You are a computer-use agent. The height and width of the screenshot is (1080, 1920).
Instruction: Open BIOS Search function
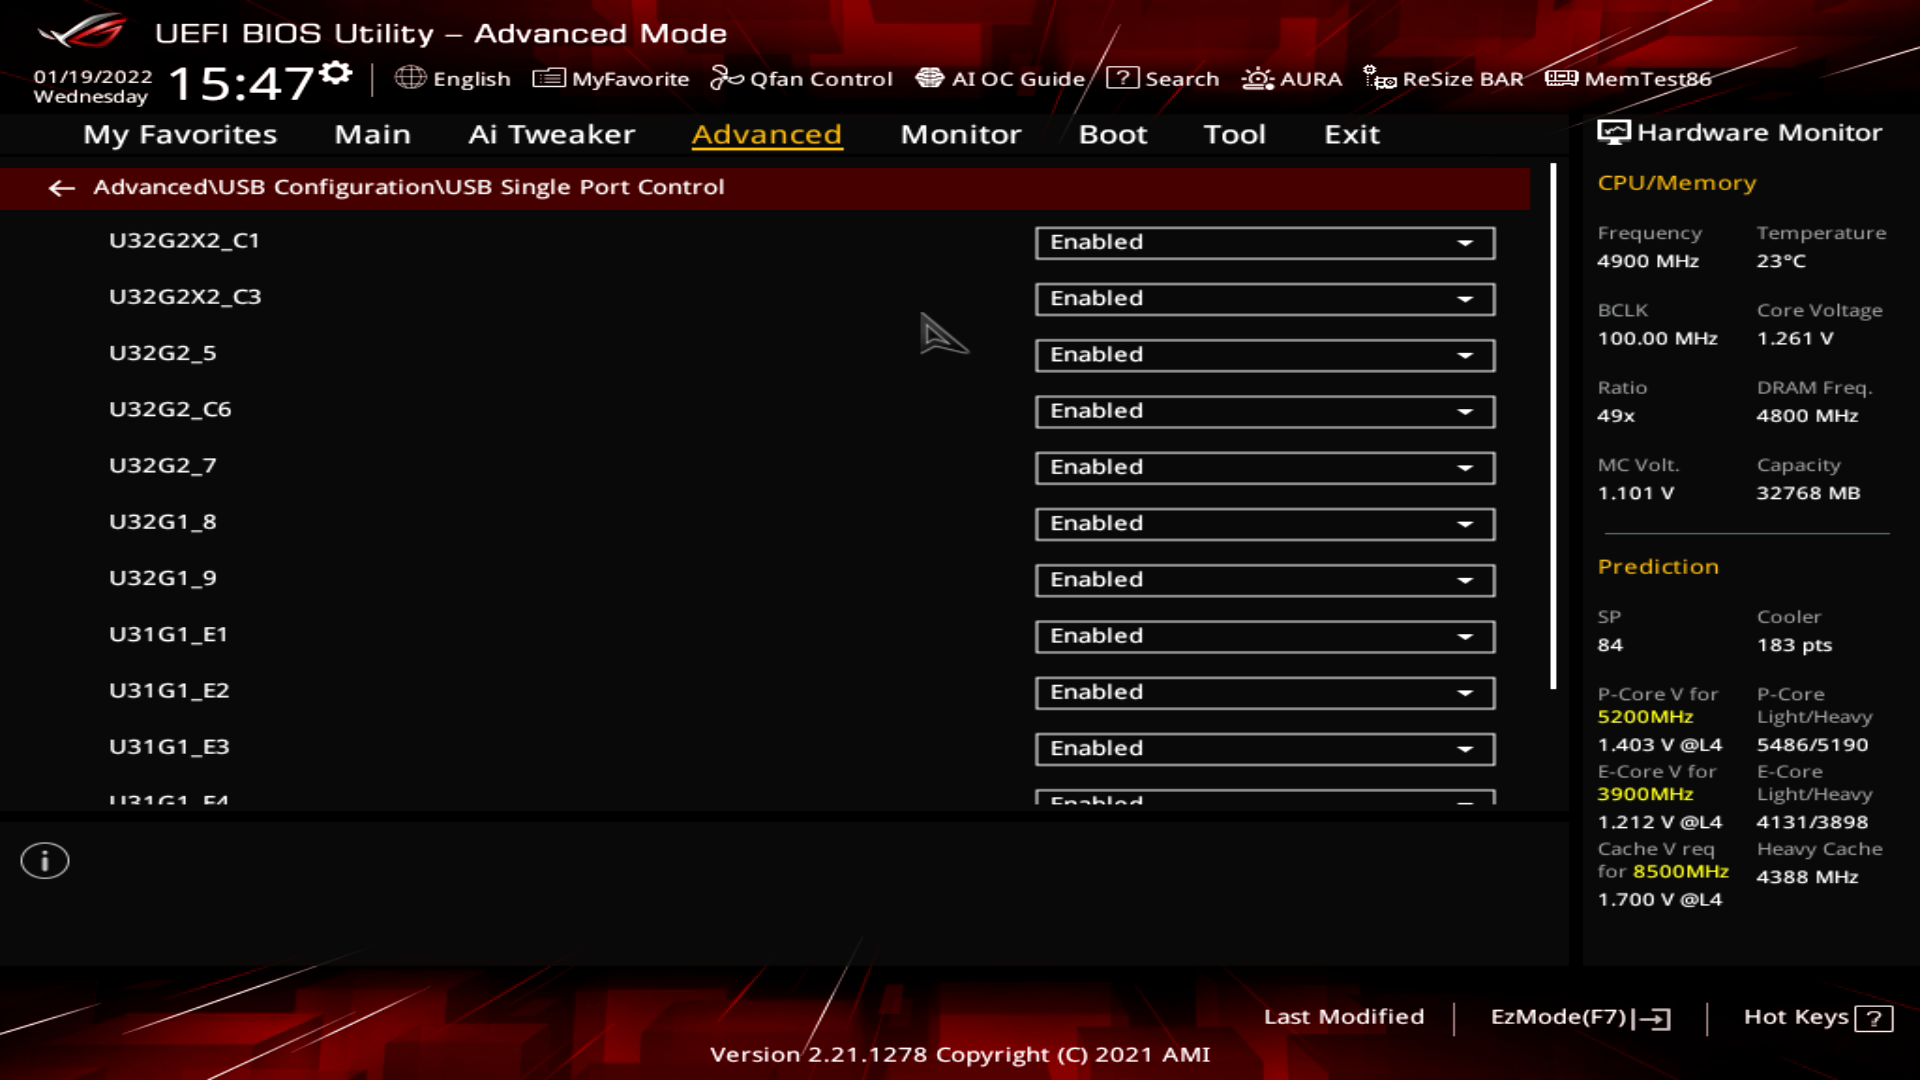pyautogui.click(x=1164, y=78)
